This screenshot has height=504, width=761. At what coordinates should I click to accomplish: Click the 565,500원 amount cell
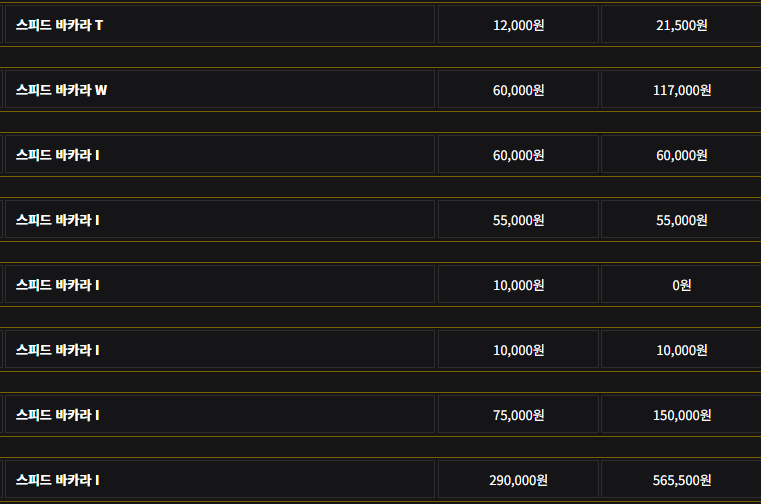coord(681,480)
